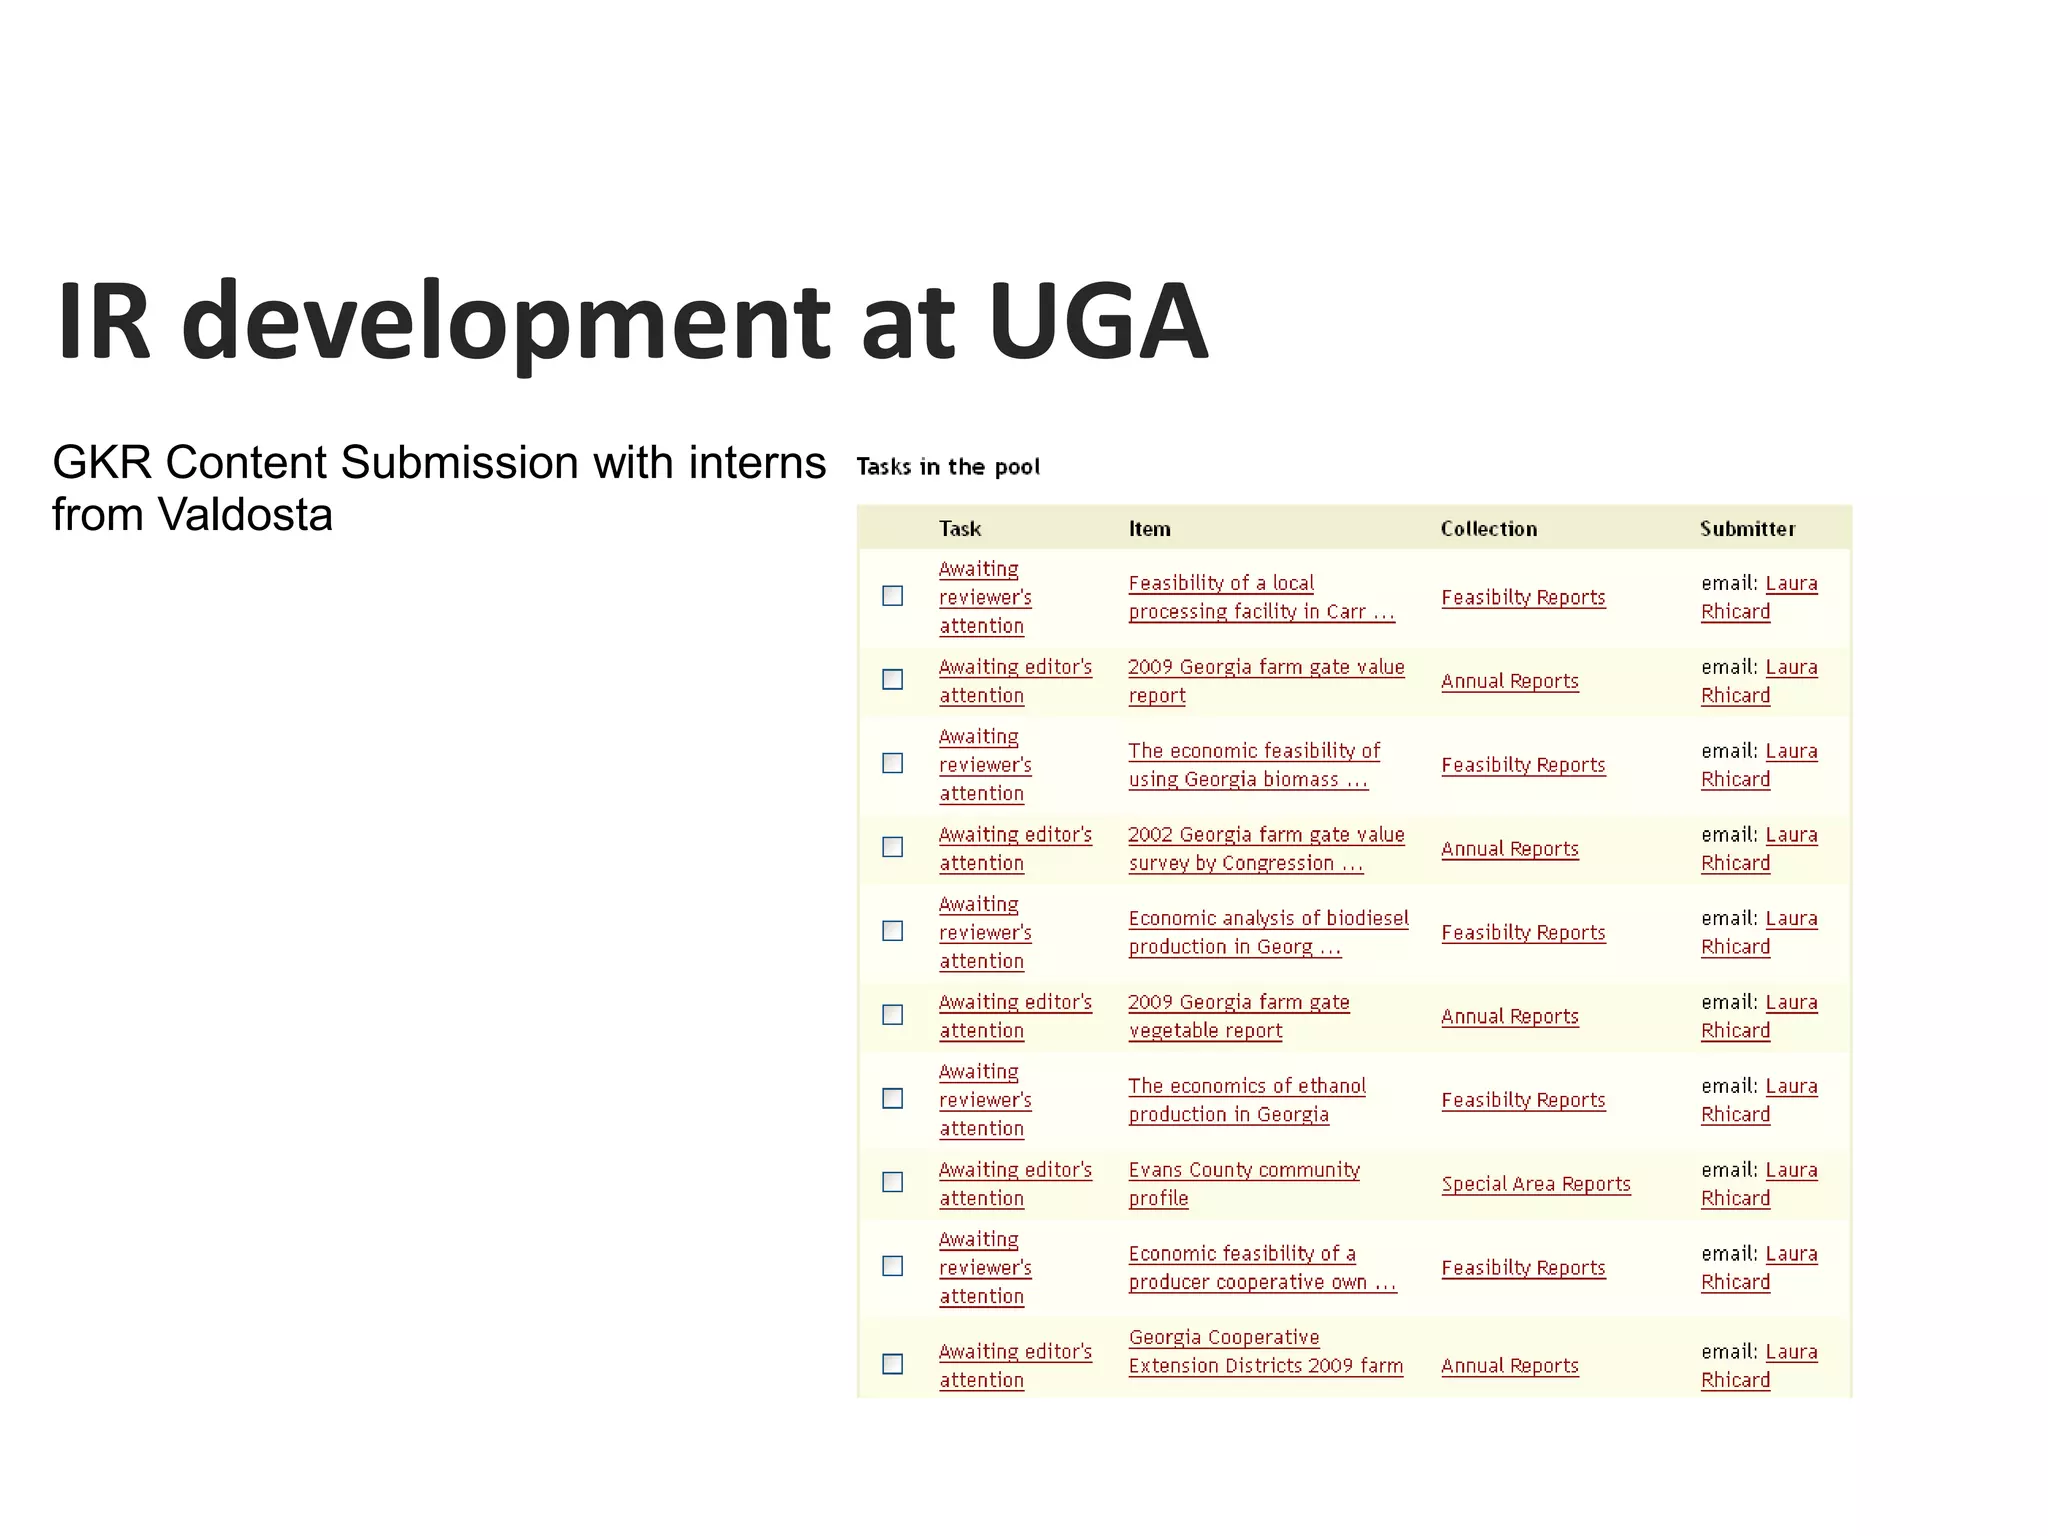Open Annual Reports collection for 2002 farm gate survey

(x=1510, y=849)
